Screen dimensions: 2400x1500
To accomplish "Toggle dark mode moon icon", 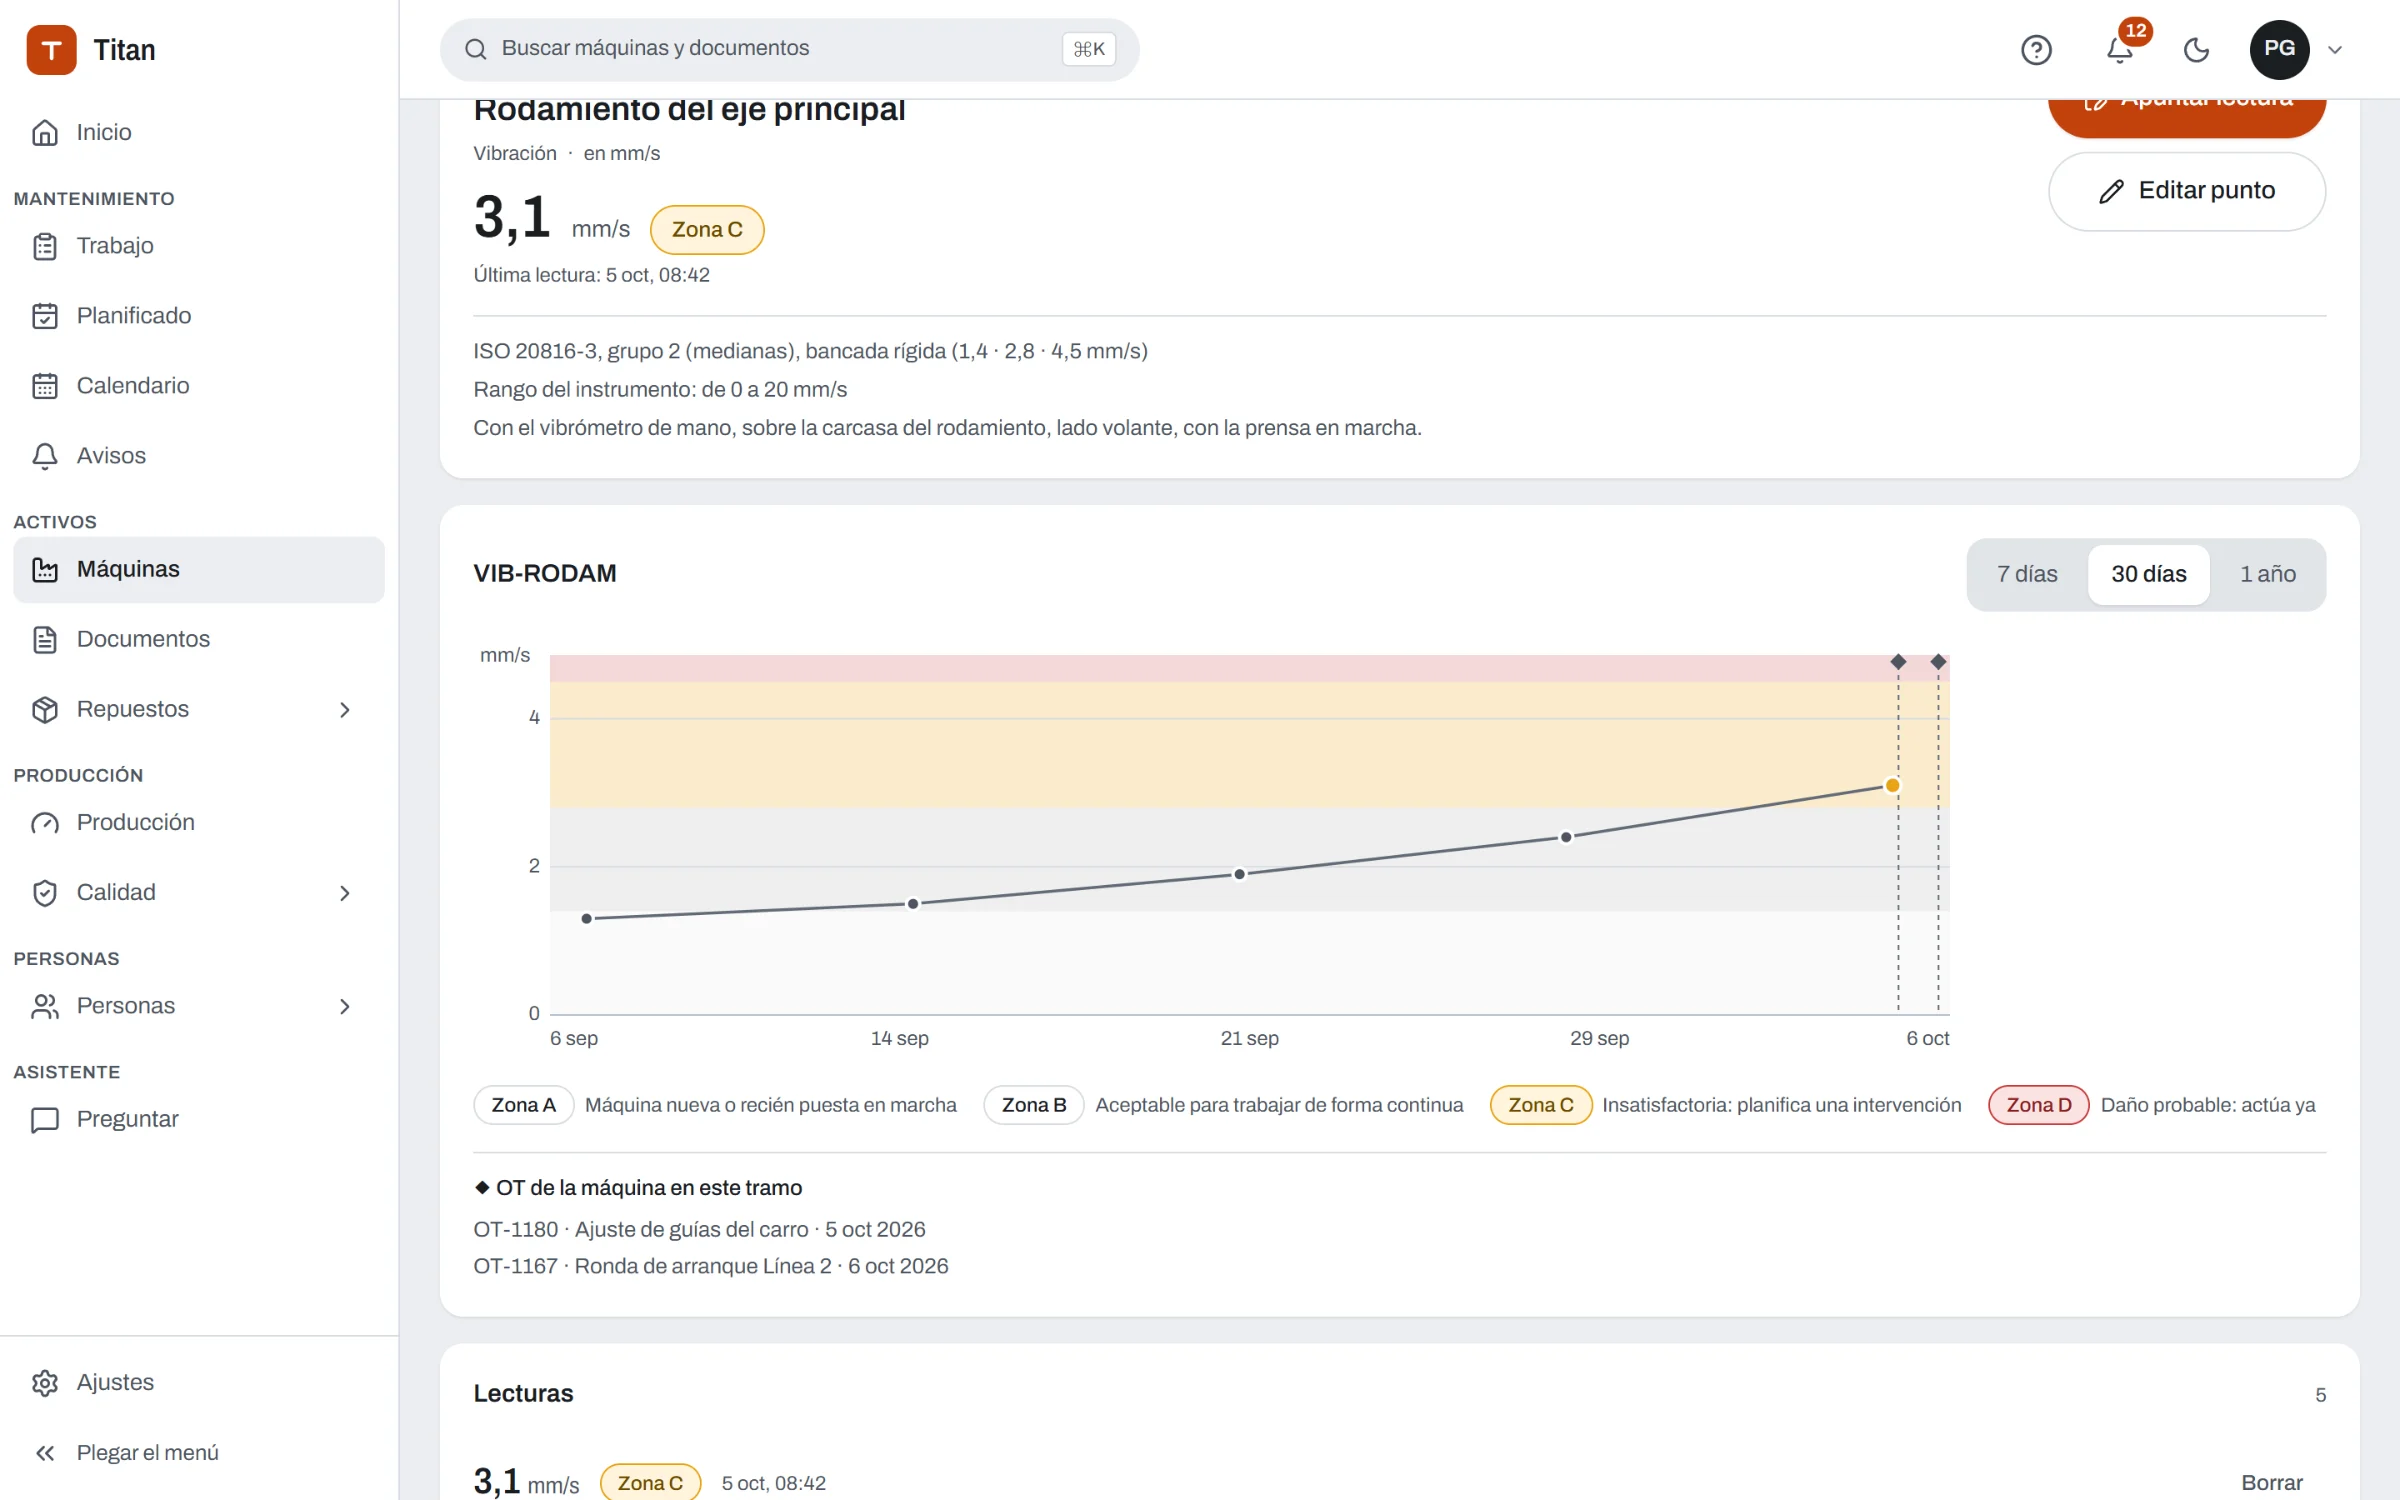I will click(x=2196, y=49).
